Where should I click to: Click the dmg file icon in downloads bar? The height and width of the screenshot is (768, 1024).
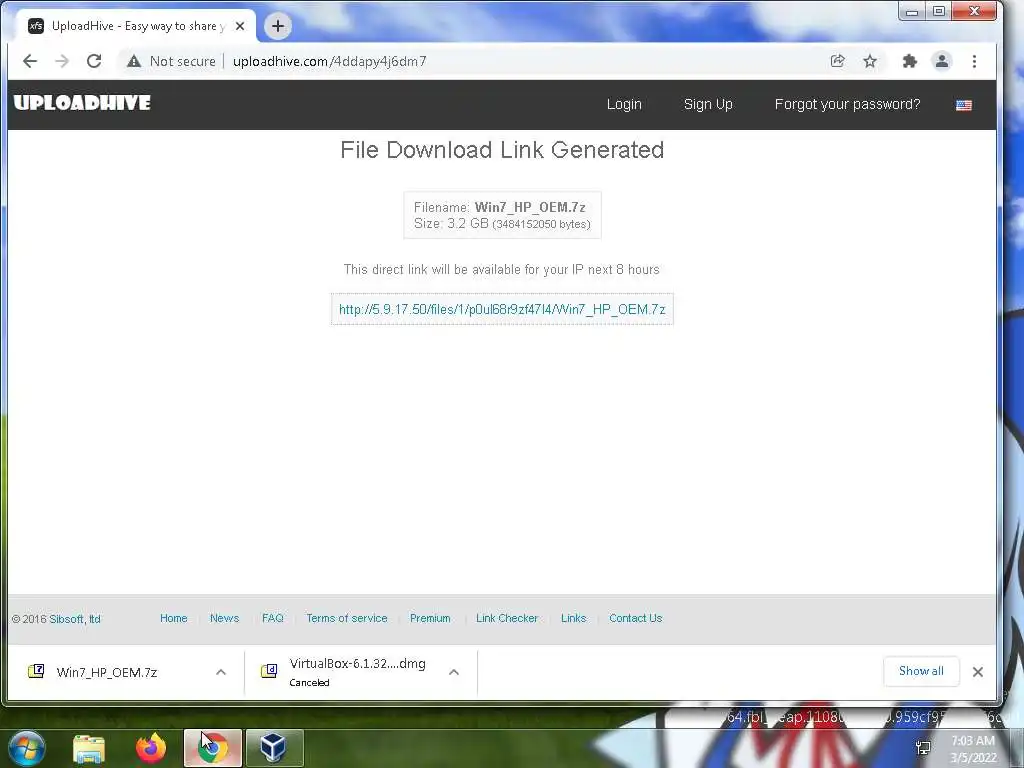point(269,671)
